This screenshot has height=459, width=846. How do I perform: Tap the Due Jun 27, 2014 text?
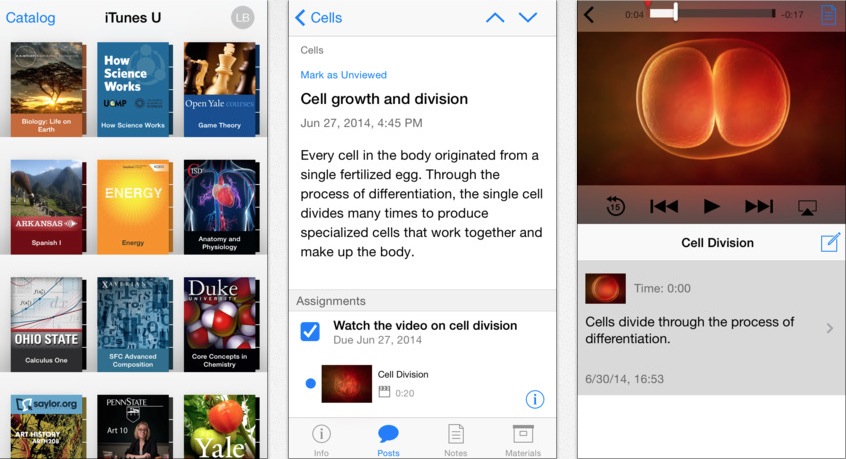point(377,340)
